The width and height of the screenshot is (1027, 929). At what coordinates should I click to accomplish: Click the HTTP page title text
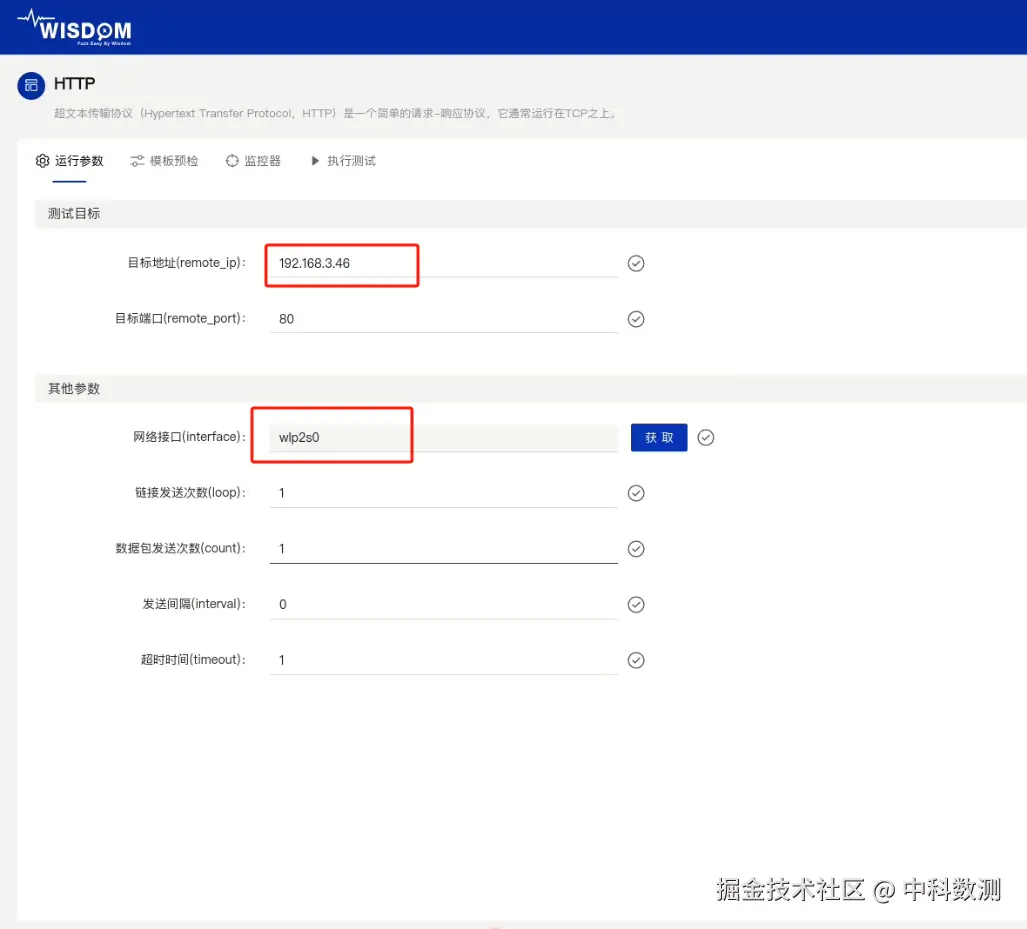[x=75, y=84]
